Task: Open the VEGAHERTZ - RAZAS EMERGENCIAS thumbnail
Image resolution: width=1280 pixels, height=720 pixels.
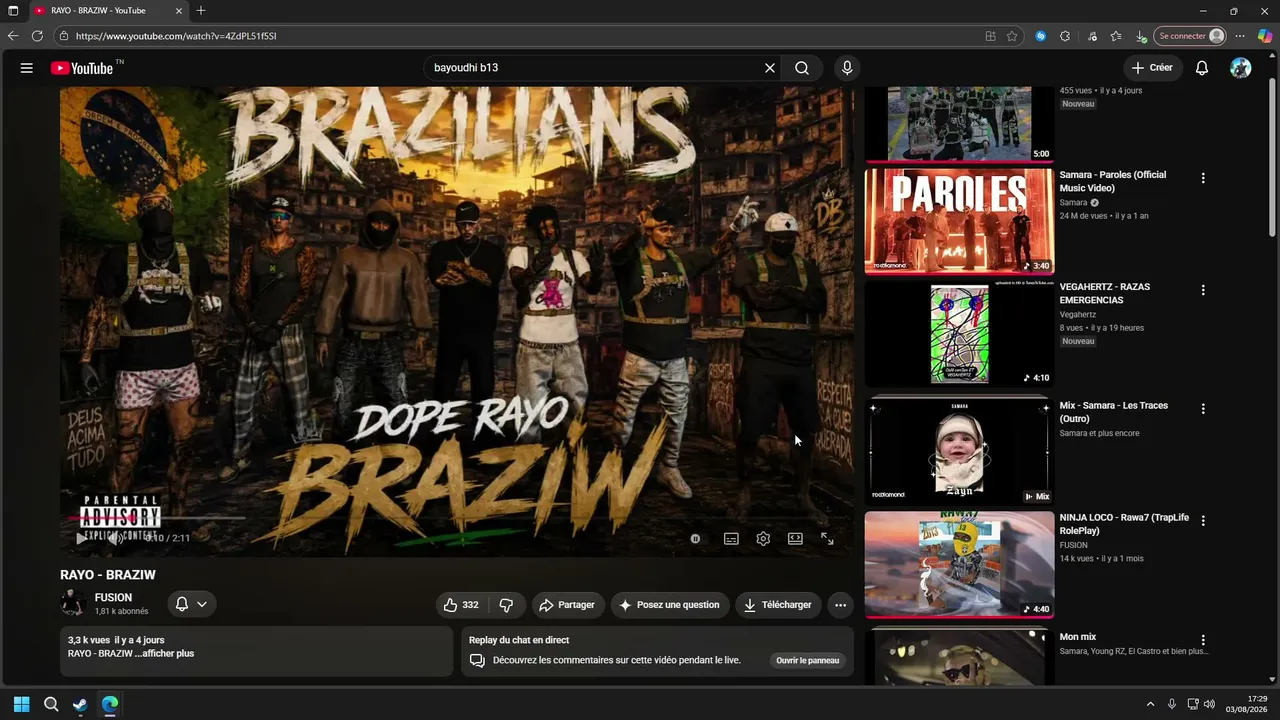Action: [x=959, y=334]
